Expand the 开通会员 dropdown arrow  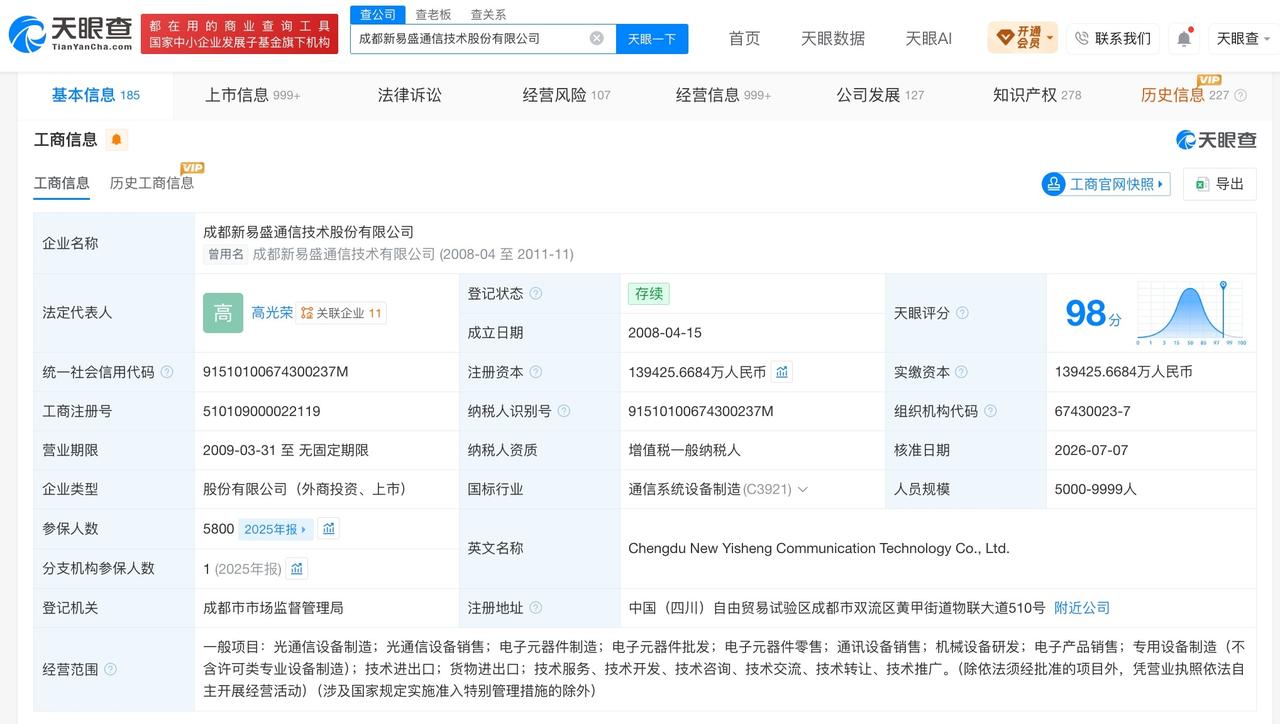pos(1050,38)
